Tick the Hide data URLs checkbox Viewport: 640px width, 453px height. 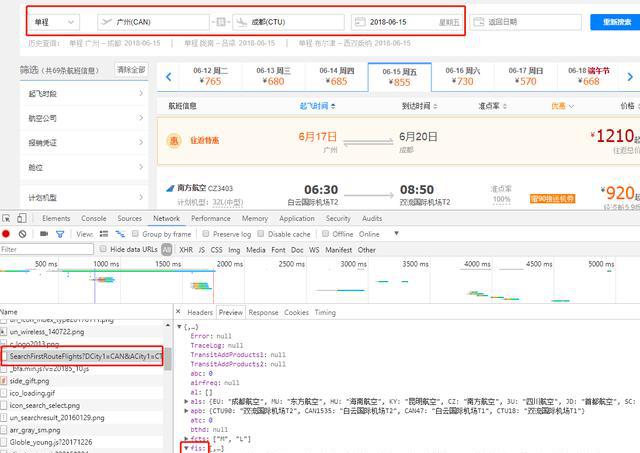click(105, 250)
